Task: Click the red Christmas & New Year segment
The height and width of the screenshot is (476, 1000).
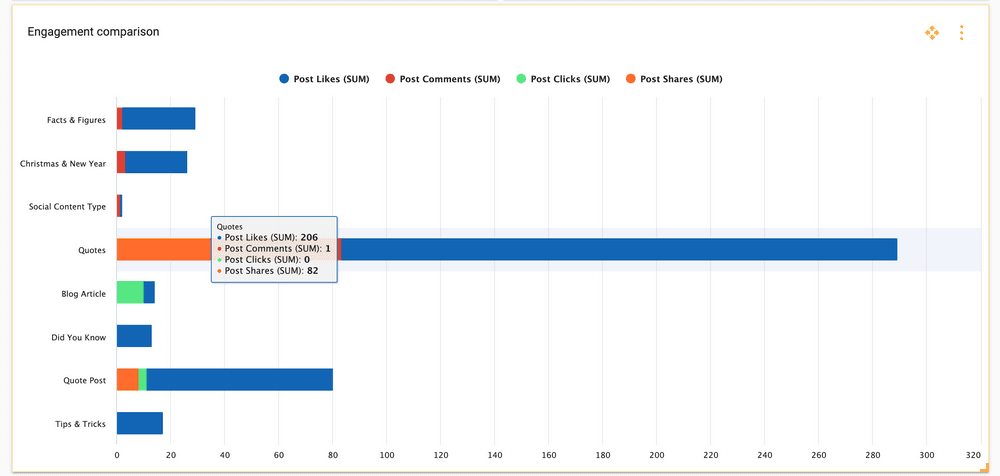Action: point(121,162)
